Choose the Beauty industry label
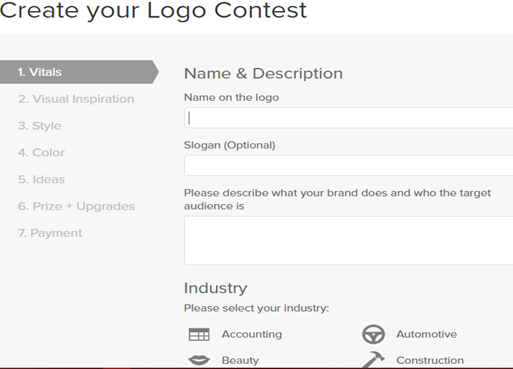513x369 pixels. click(x=240, y=360)
